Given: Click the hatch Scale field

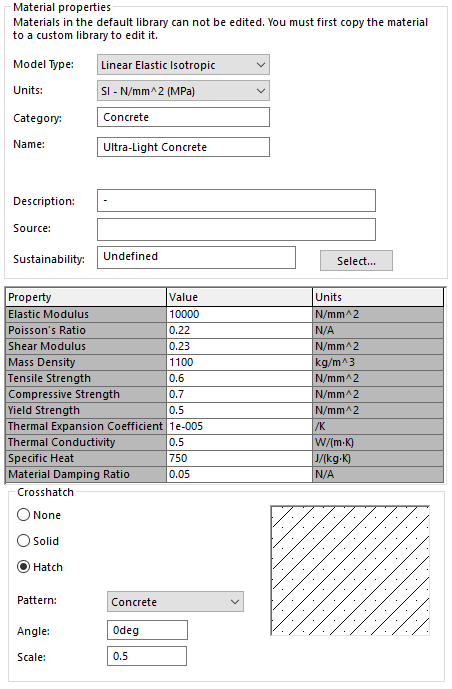Looking at the screenshot, I should (x=147, y=656).
